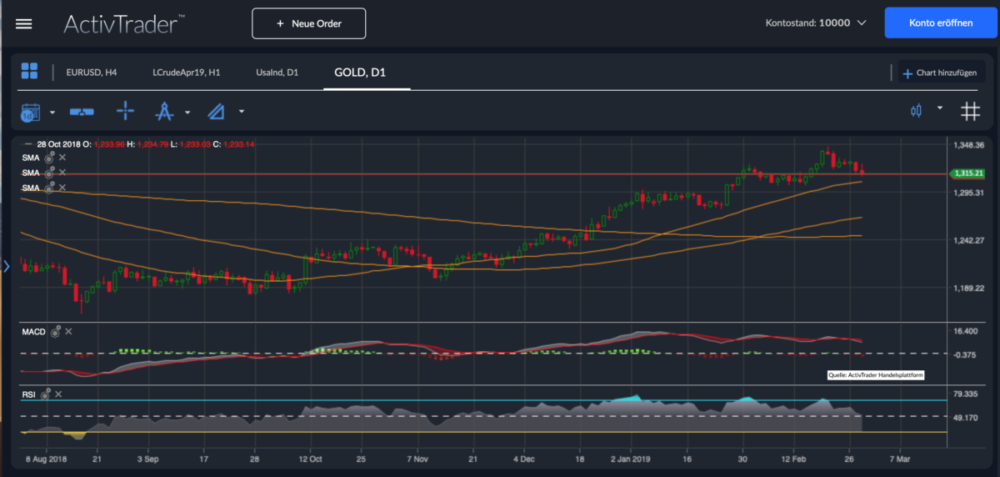Image resolution: width=1000 pixels, height=477 pixels.
Task: Click the 3 Sep date label
Action: click(147, 459)
